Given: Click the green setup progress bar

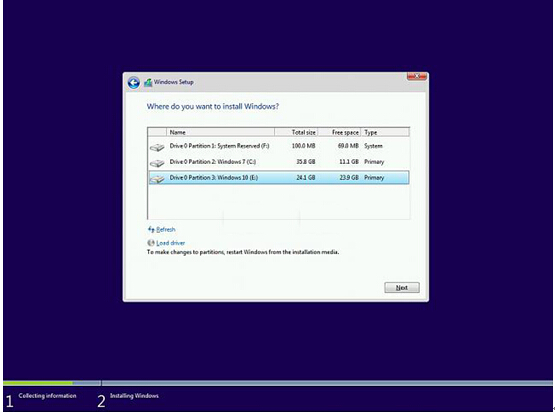Looking at the screenshot, I should [38, 383].
